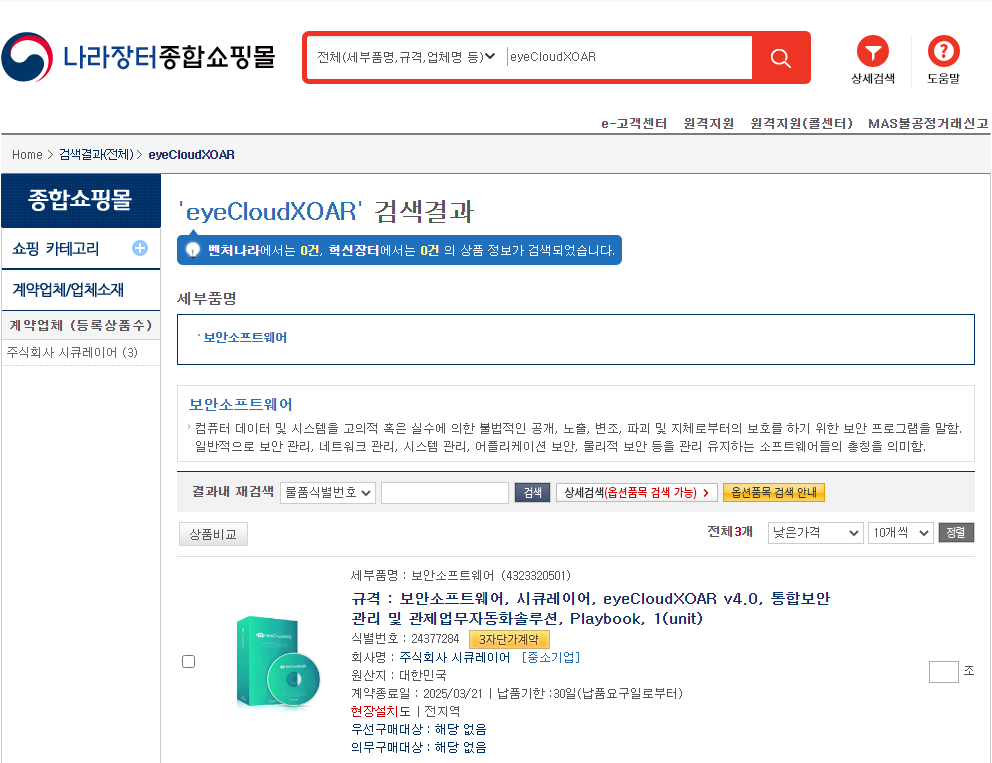Open 상세검색 via the red funnel icon

click(x=872, y=52)
